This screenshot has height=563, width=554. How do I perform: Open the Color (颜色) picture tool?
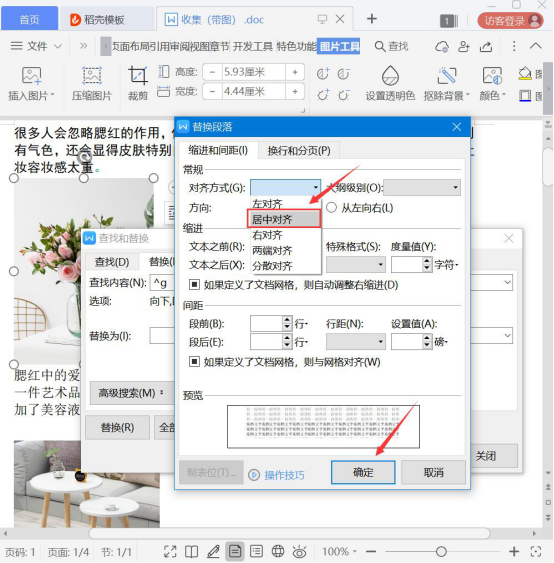pyautogui.click(x=492, y=76)
